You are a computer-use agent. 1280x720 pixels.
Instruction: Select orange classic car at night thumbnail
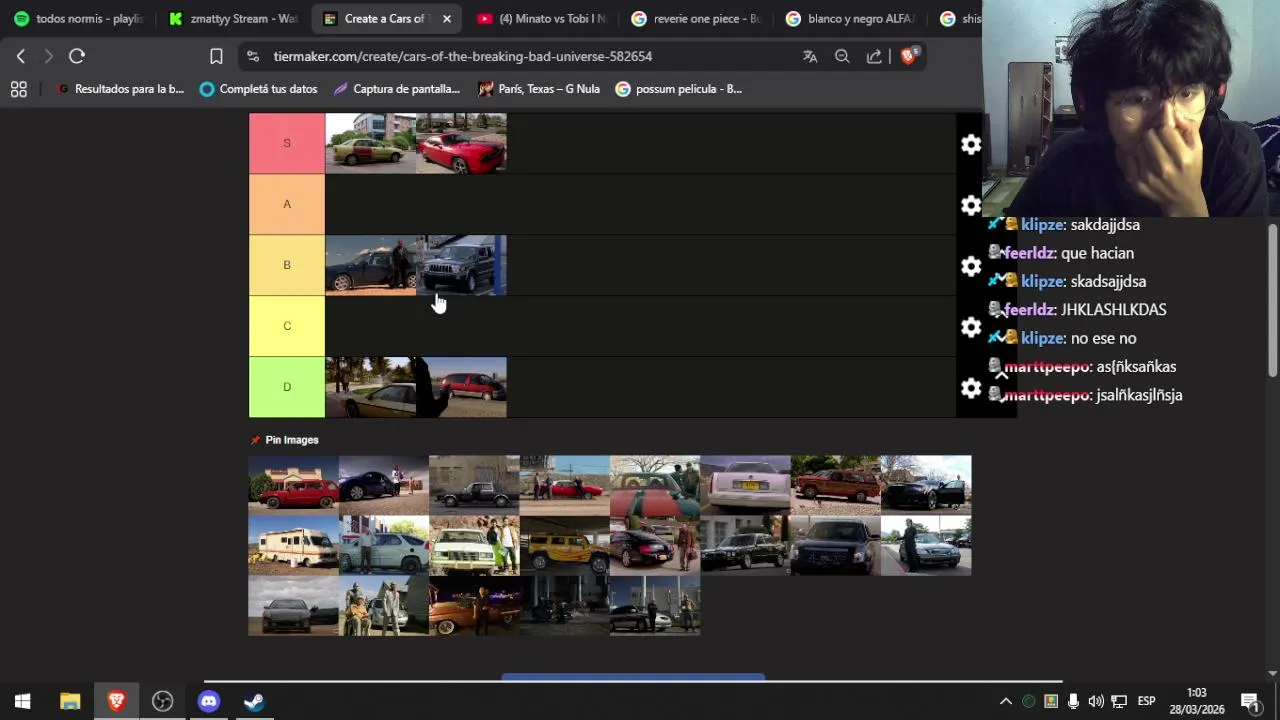(474, 605)
